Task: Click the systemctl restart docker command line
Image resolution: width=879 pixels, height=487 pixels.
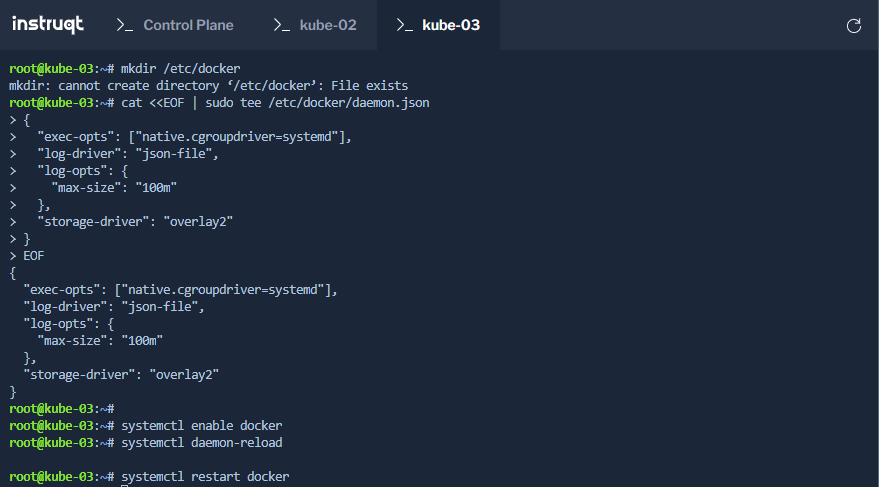Action: [x=149, y=476]
